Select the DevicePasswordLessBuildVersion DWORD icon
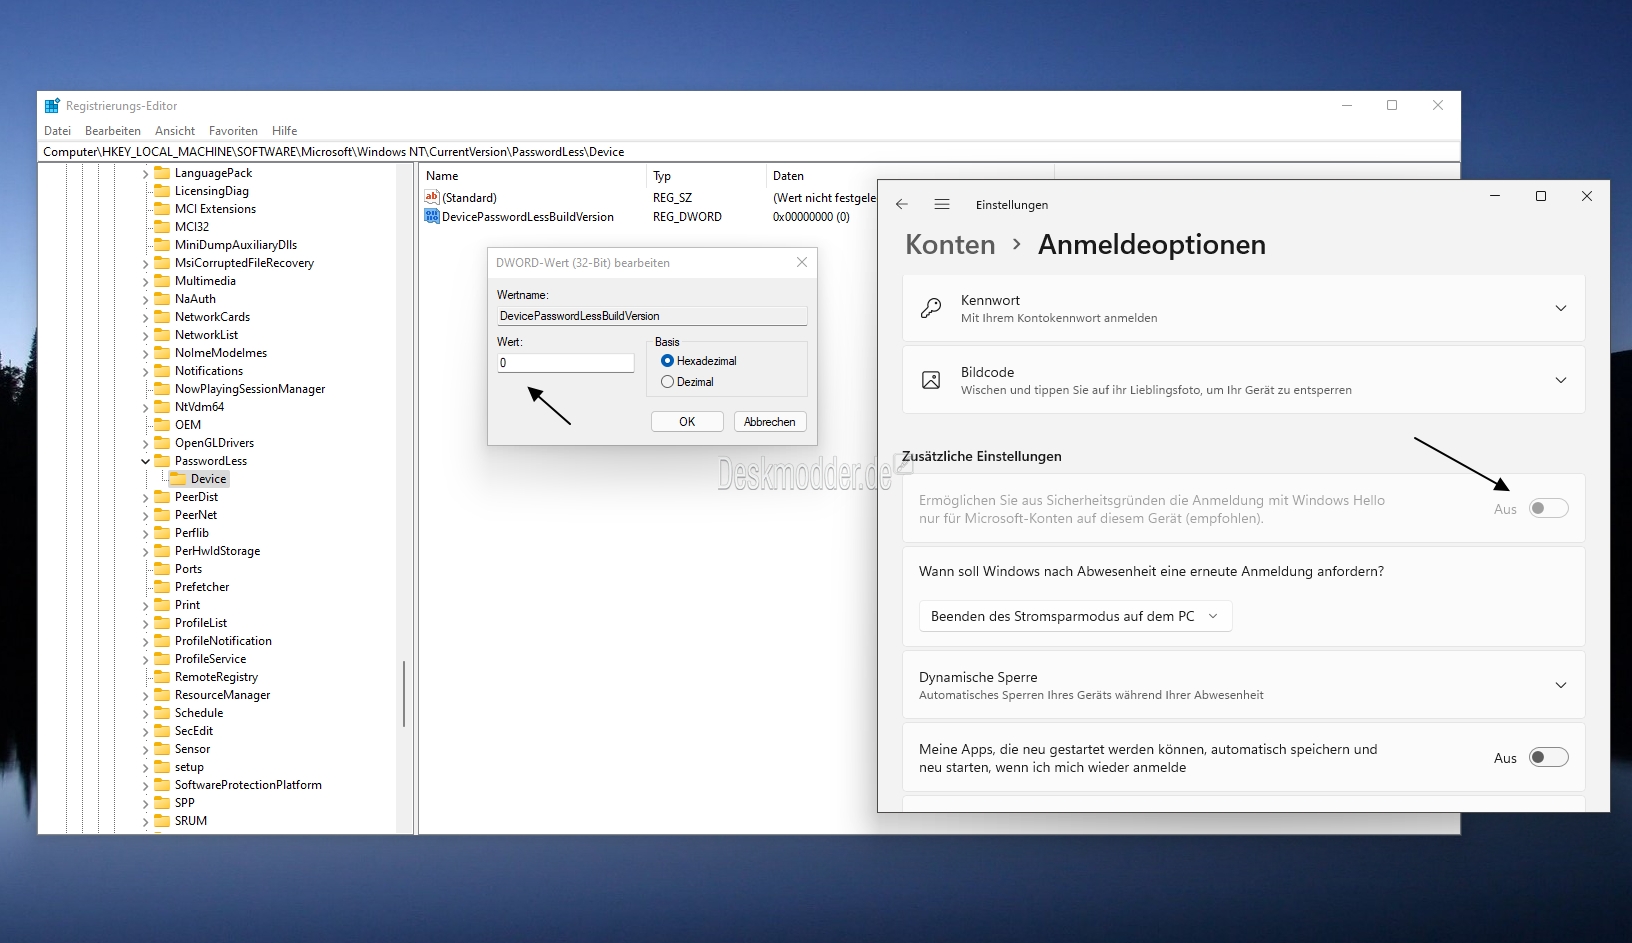The width and height of the screenshot is (1632, 943). [432, 216]
